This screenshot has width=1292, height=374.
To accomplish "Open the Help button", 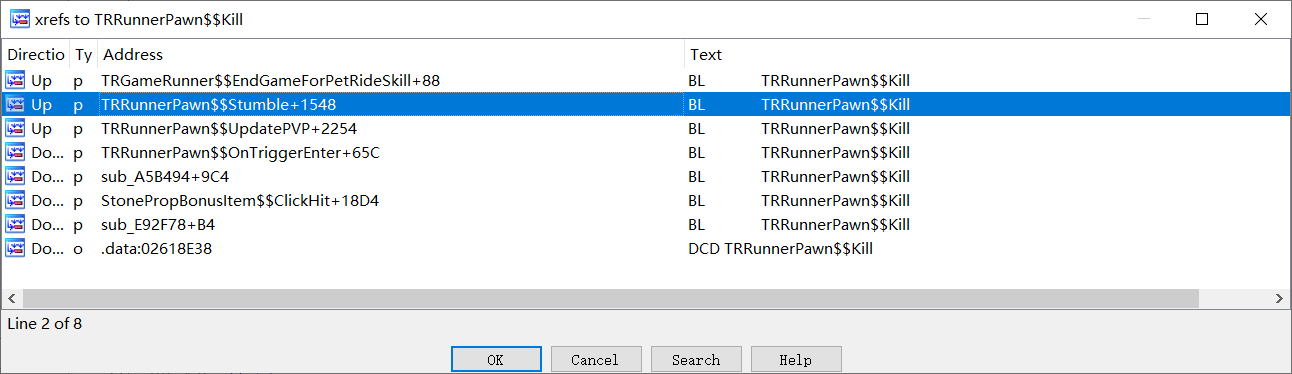I will tap(796, 359).
